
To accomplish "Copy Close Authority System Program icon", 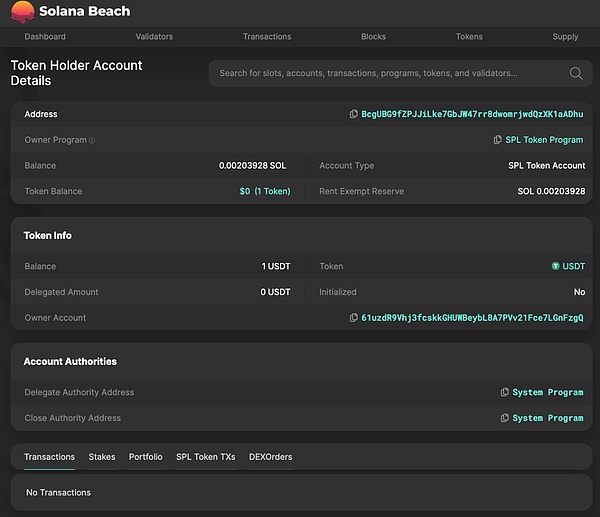I will 505,419.
